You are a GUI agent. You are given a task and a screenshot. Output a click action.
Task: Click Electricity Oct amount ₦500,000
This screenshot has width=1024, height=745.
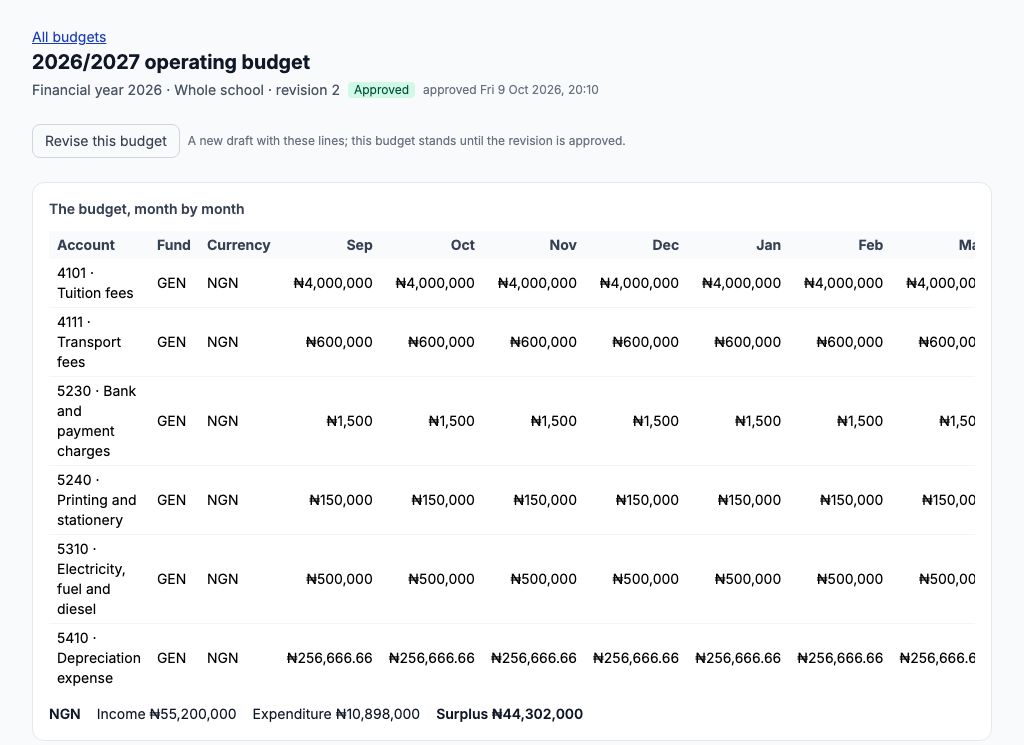pyautogui.click(x=441, y=579)
